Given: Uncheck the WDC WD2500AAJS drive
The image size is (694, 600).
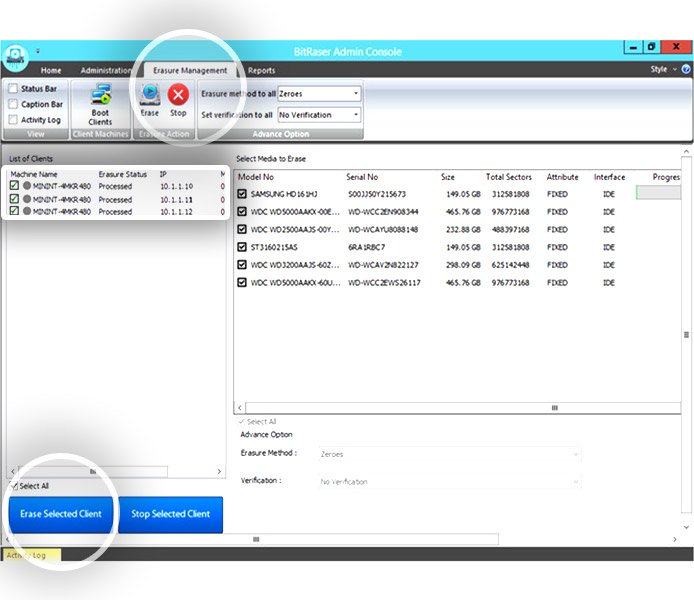Looking at the screenshot, I should tap(242, 229).
